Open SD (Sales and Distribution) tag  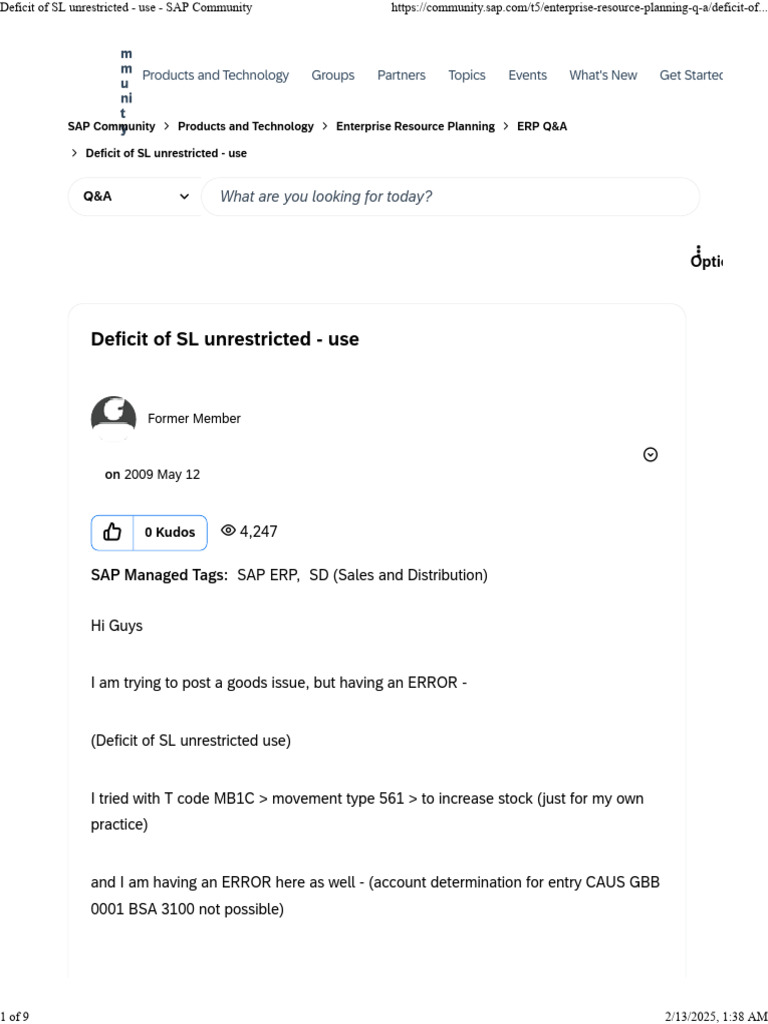(398, 575)
